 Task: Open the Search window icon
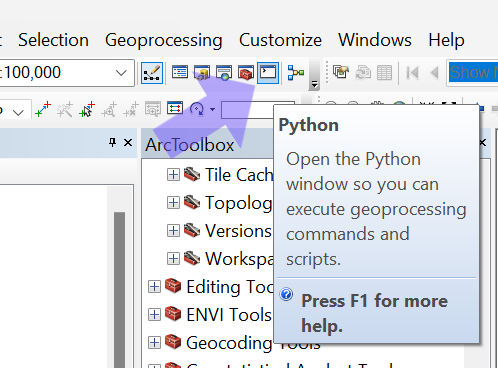224,72
